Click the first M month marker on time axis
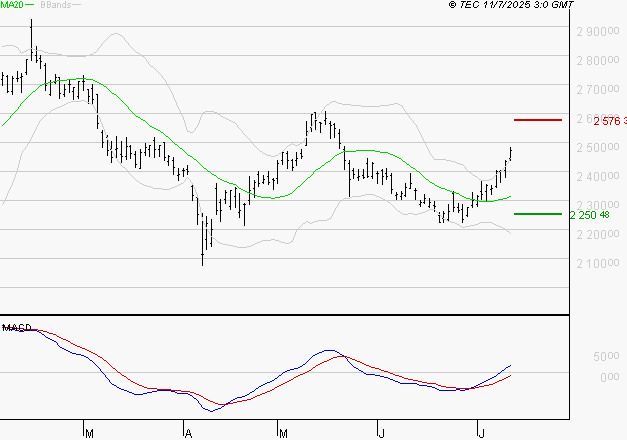The image size is (627, 440). 90,433
